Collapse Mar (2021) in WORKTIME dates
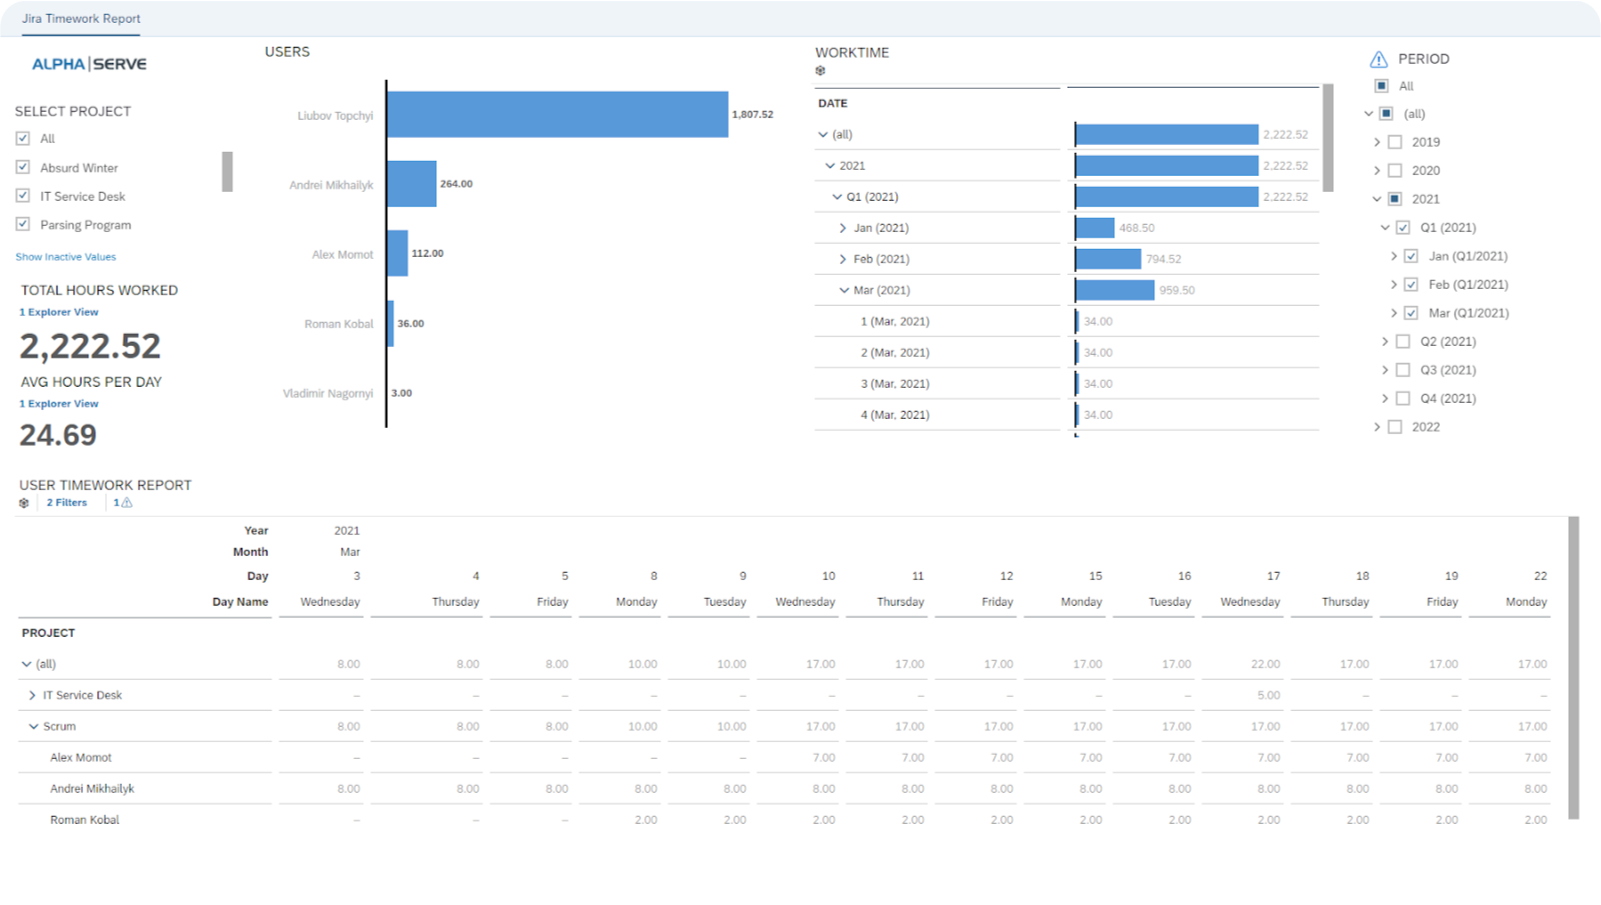 click(844, 290)
